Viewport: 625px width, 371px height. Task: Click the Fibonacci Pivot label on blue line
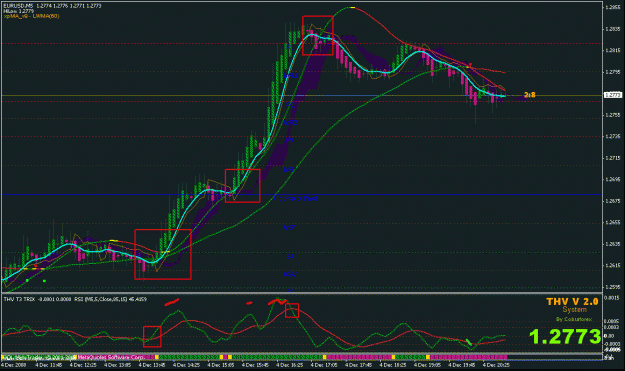(x=296, y=198)
